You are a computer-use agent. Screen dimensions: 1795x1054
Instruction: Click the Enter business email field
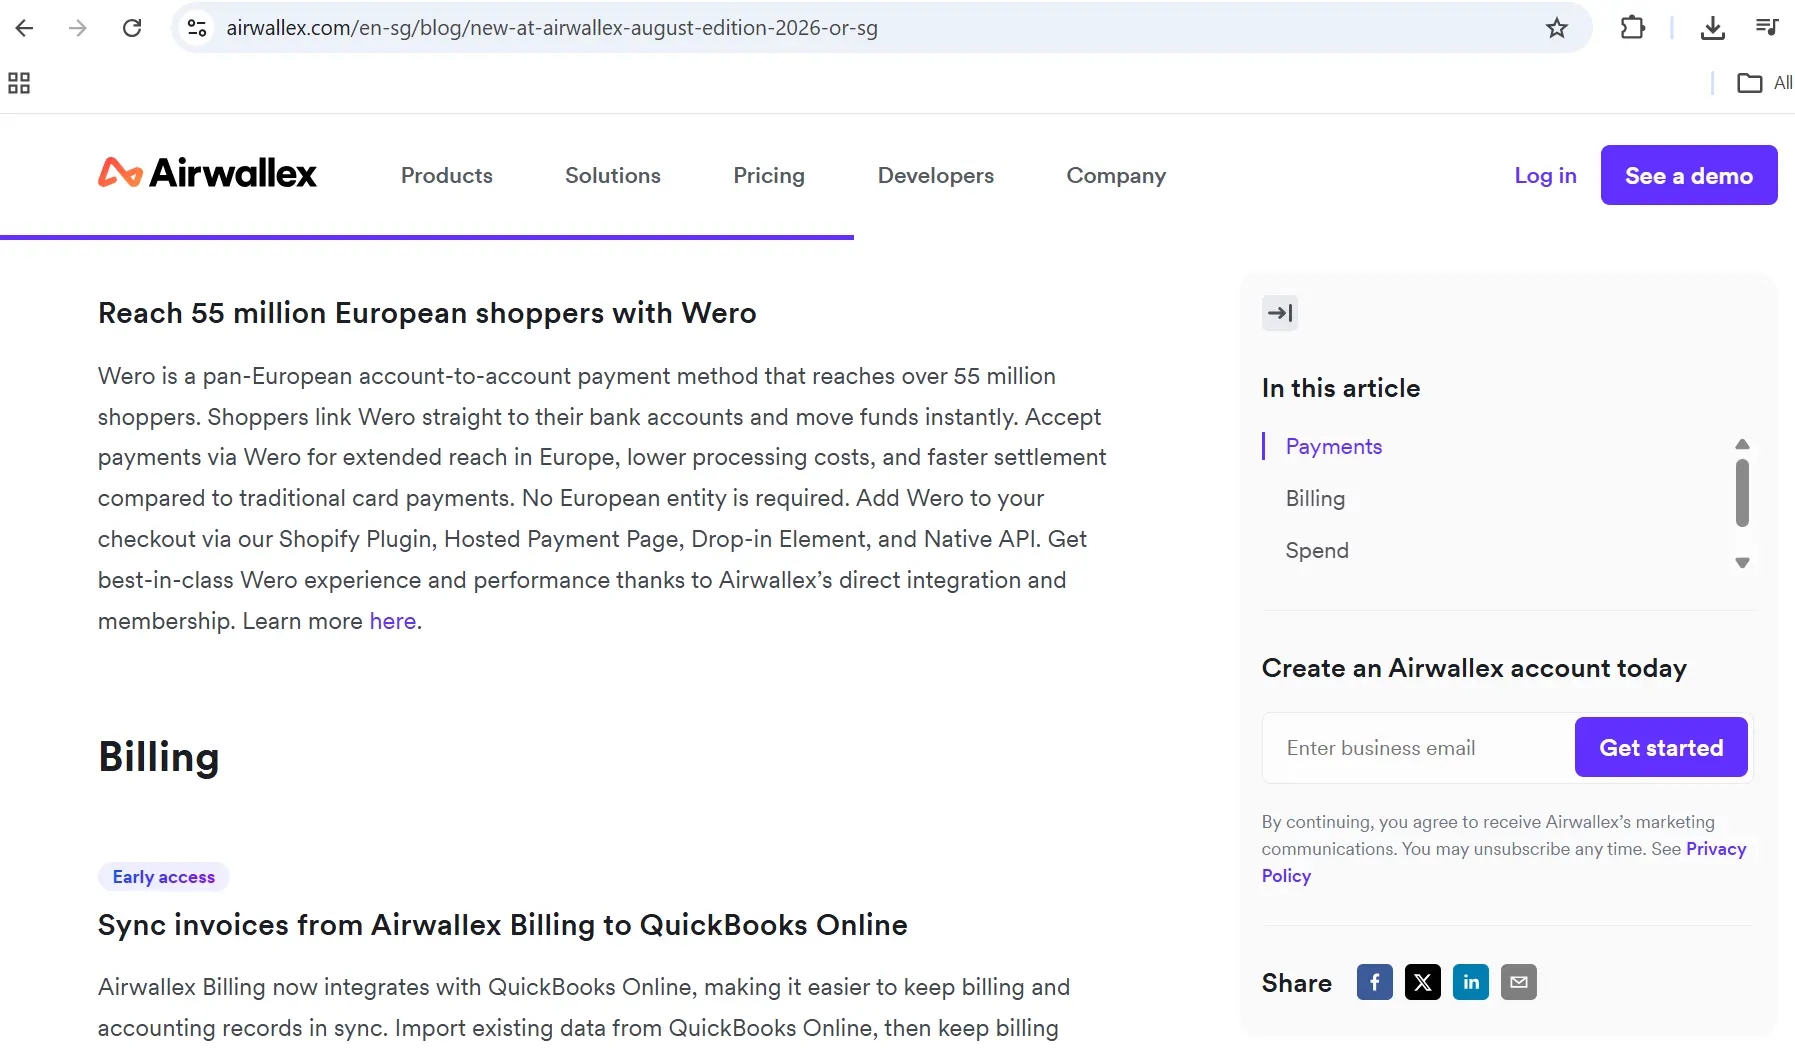tap(1418, 747)
